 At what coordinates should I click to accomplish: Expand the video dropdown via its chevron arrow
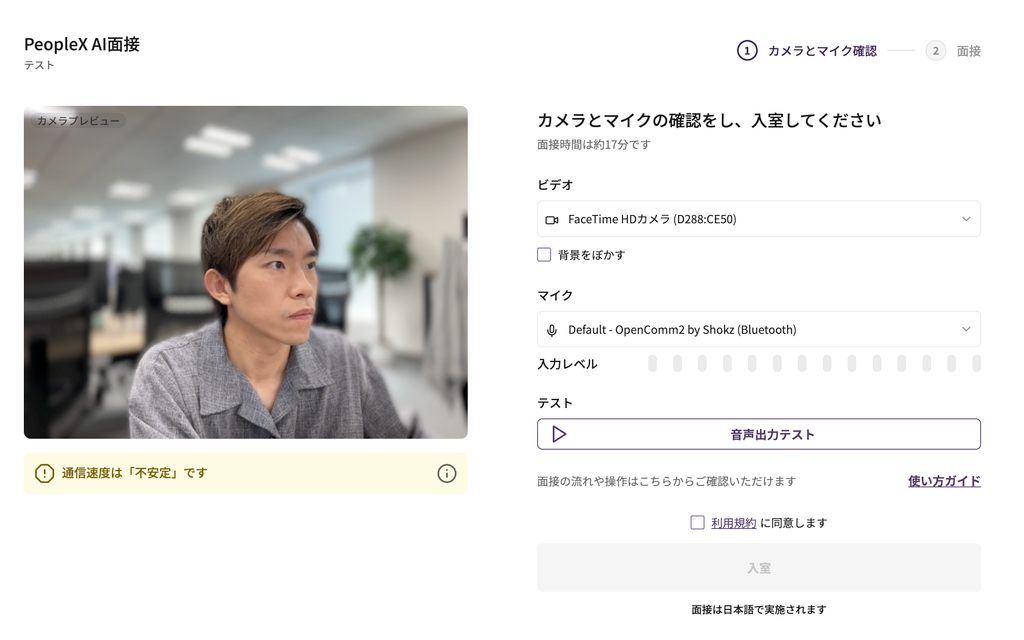pos(966,218)
